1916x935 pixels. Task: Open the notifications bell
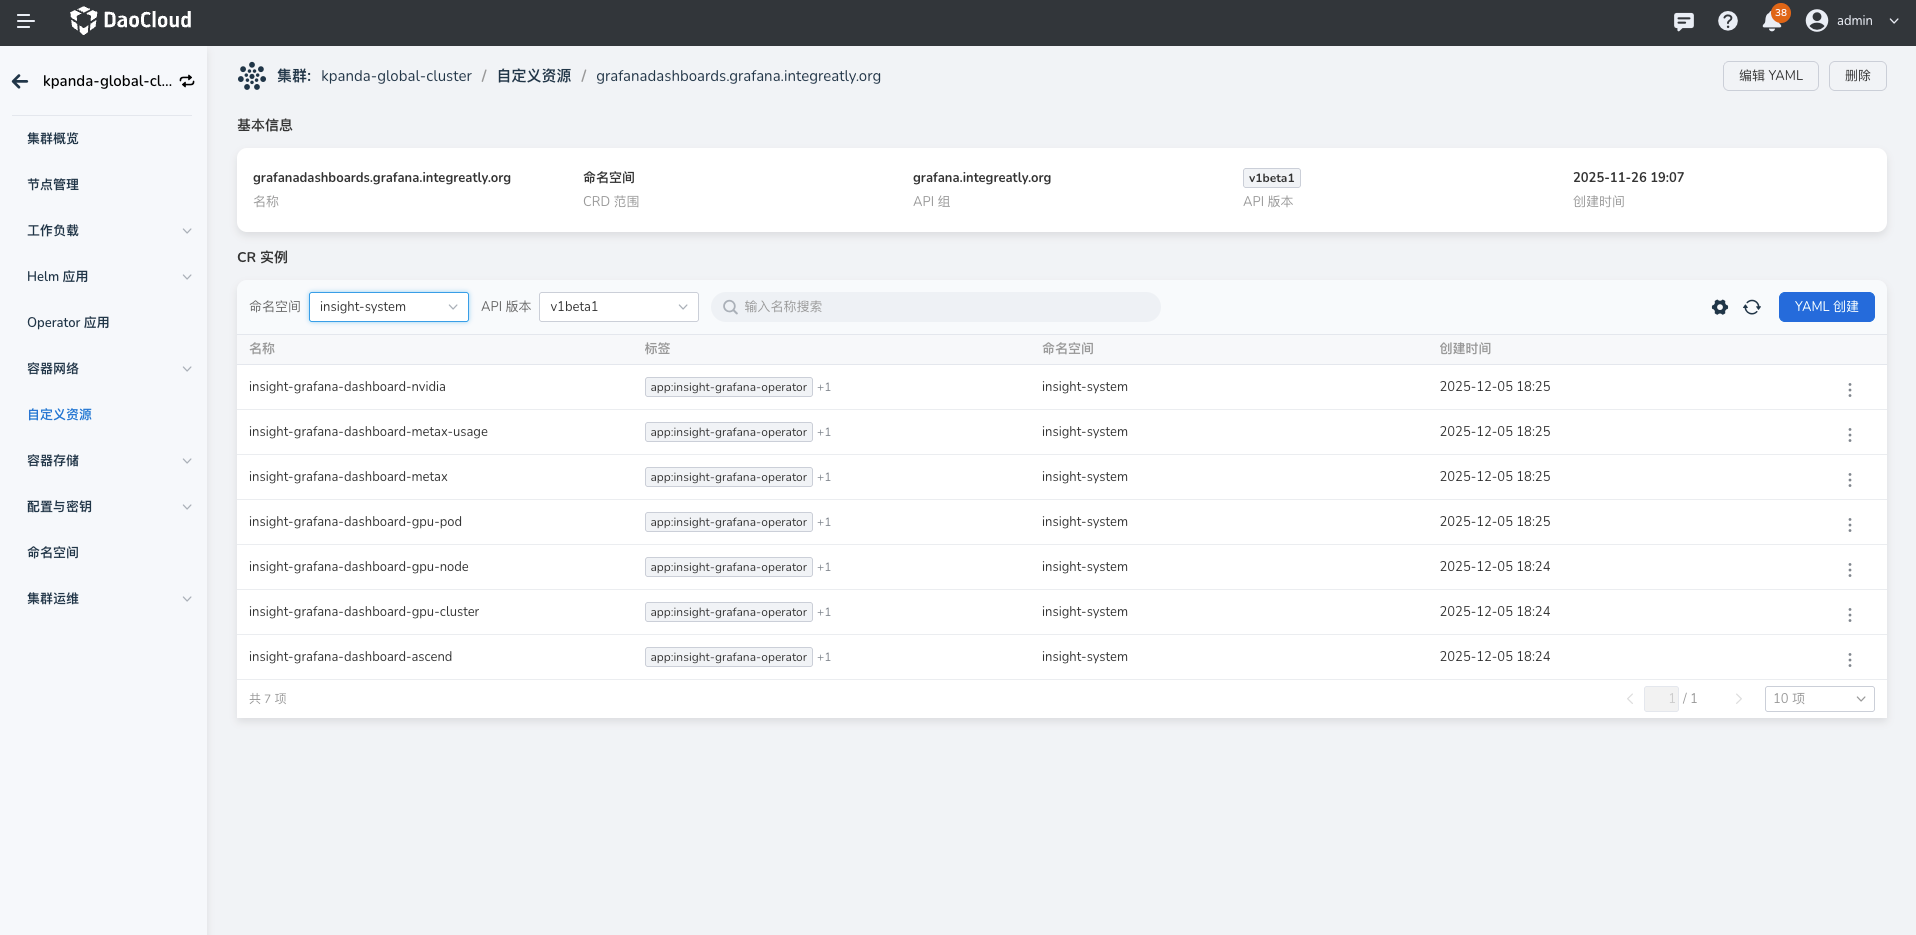1772,21
